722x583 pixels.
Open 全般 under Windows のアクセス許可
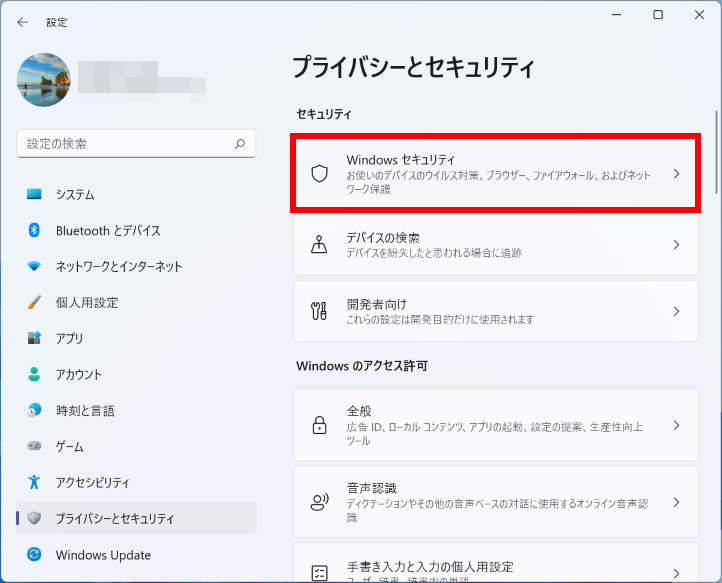click(495, 425)
